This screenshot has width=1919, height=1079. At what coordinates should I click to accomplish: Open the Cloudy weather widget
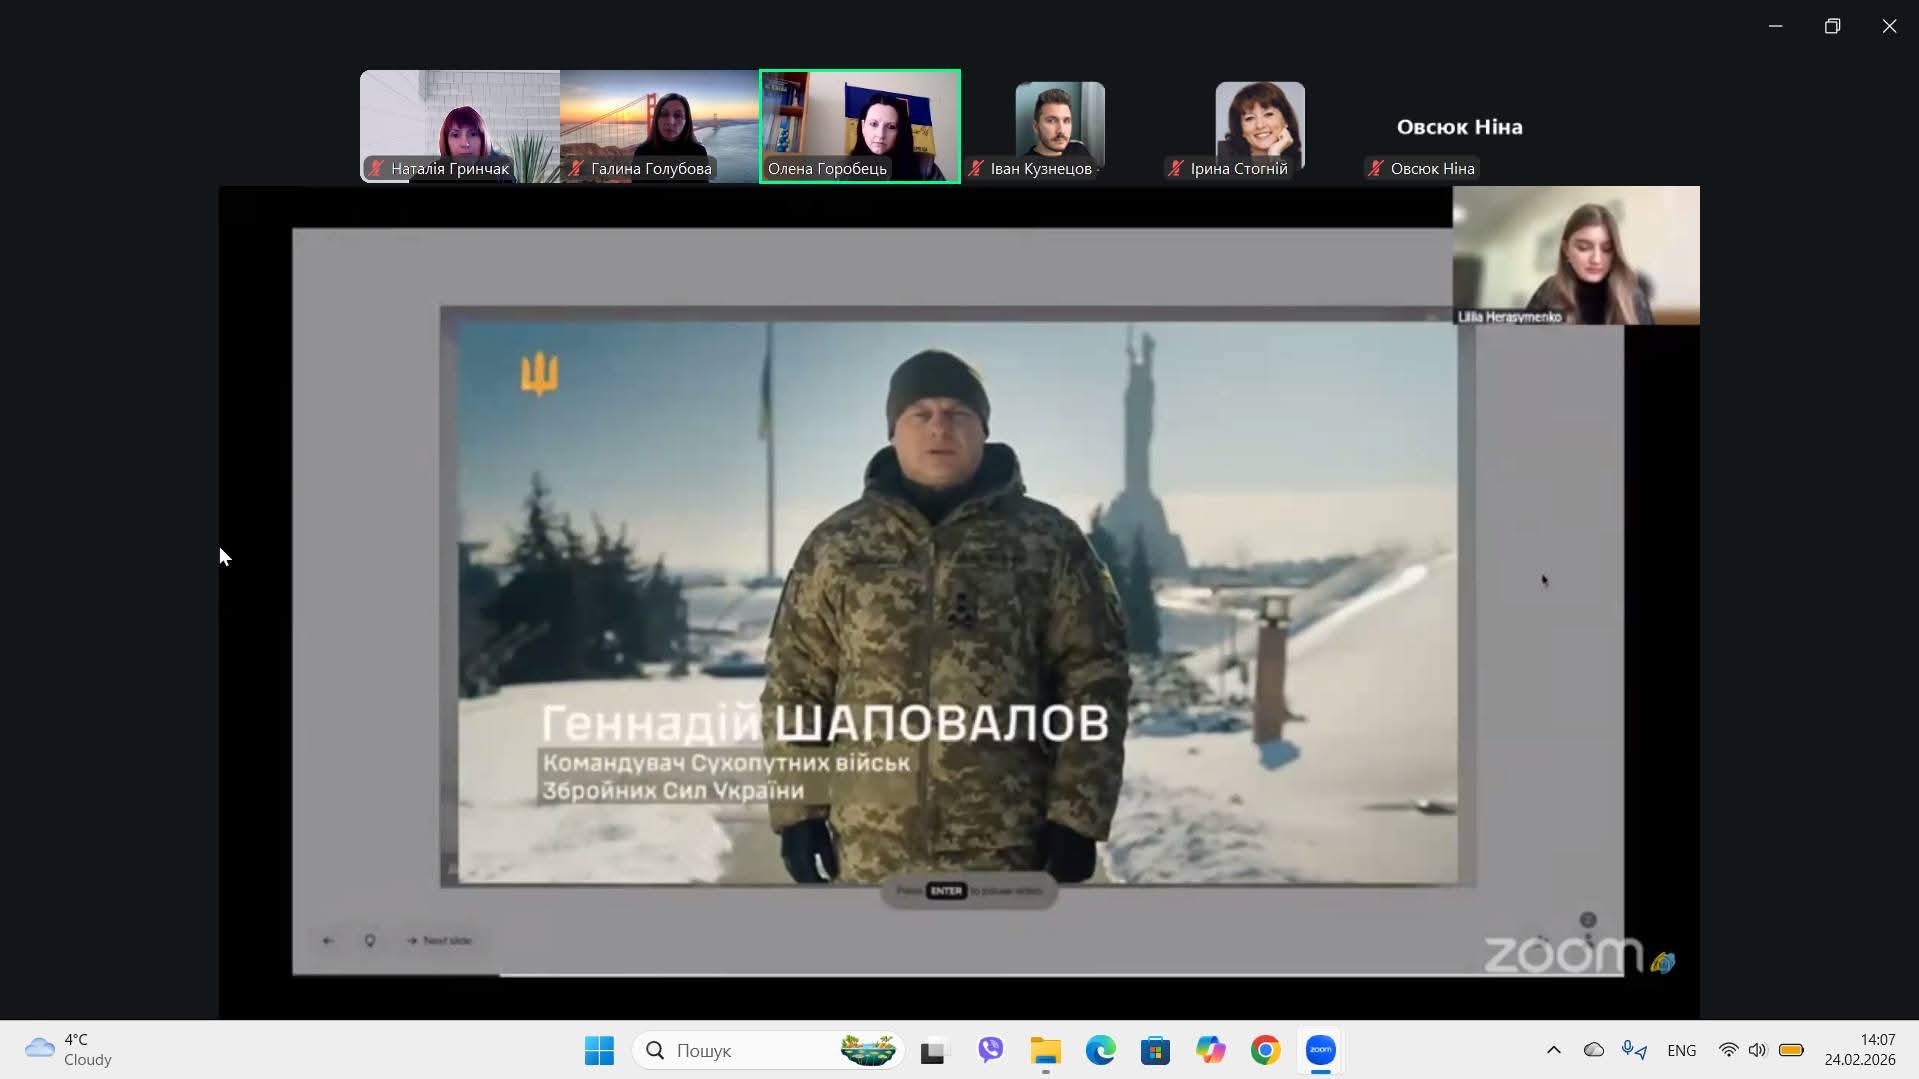tap(70, 1050)
